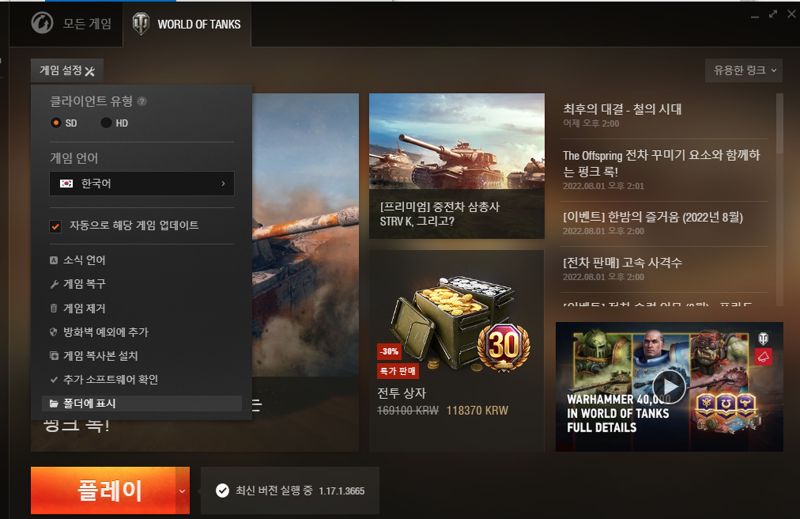Click the news list scrollbar
Screen dimensions: 800x519
[779, 123]
